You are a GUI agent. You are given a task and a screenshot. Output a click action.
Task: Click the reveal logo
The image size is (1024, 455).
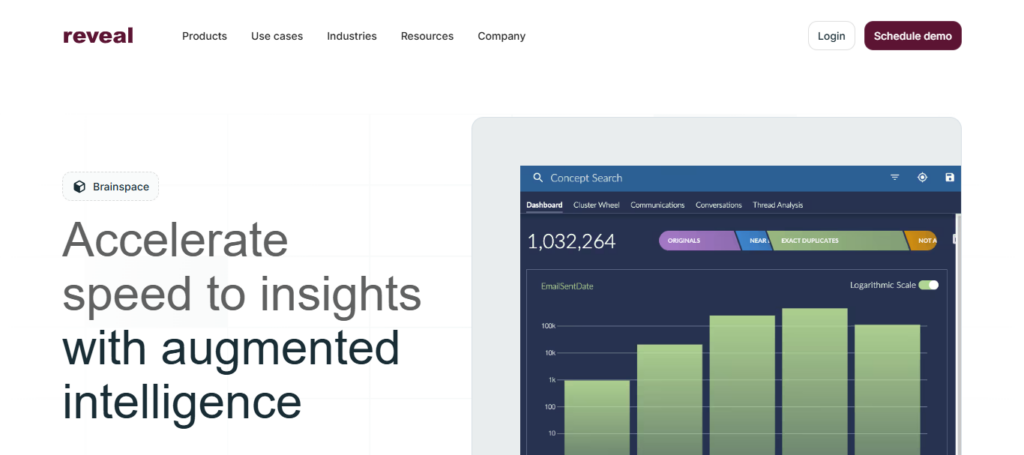(98, 36)
